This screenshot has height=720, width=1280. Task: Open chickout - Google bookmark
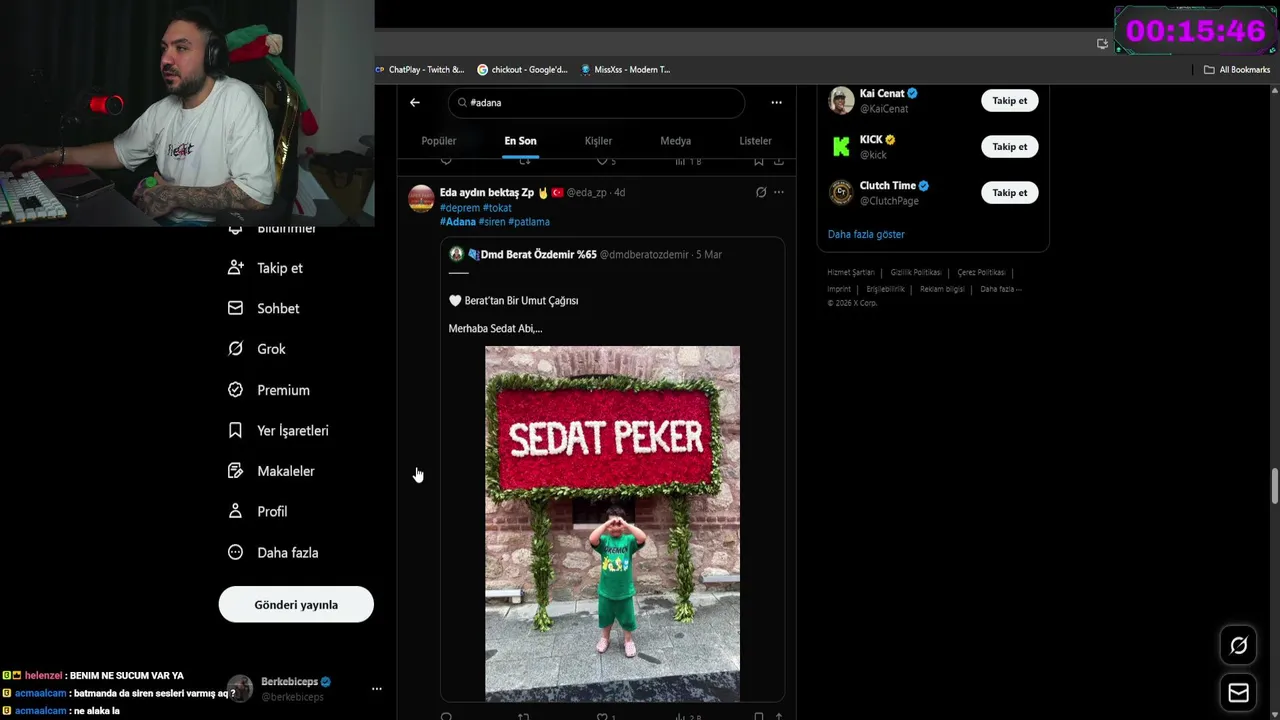[x=522, y=70]
